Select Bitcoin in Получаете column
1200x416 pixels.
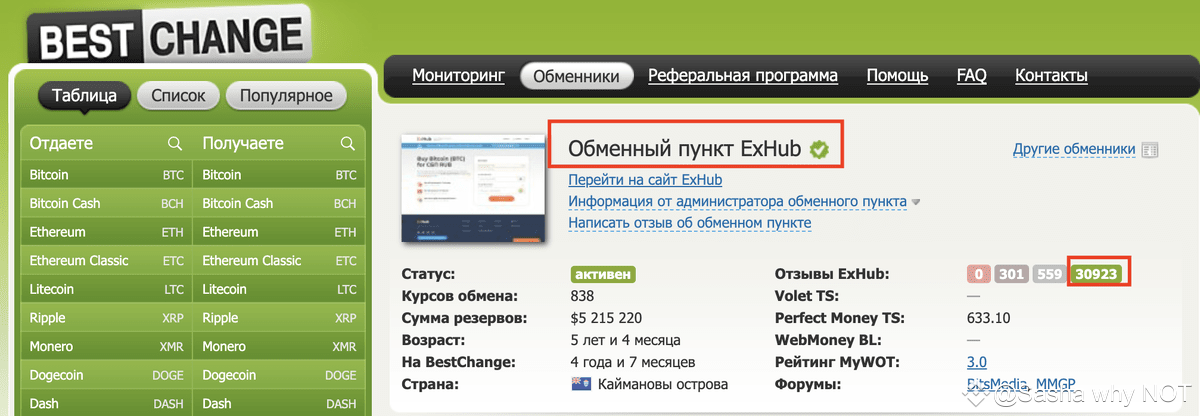279,175
